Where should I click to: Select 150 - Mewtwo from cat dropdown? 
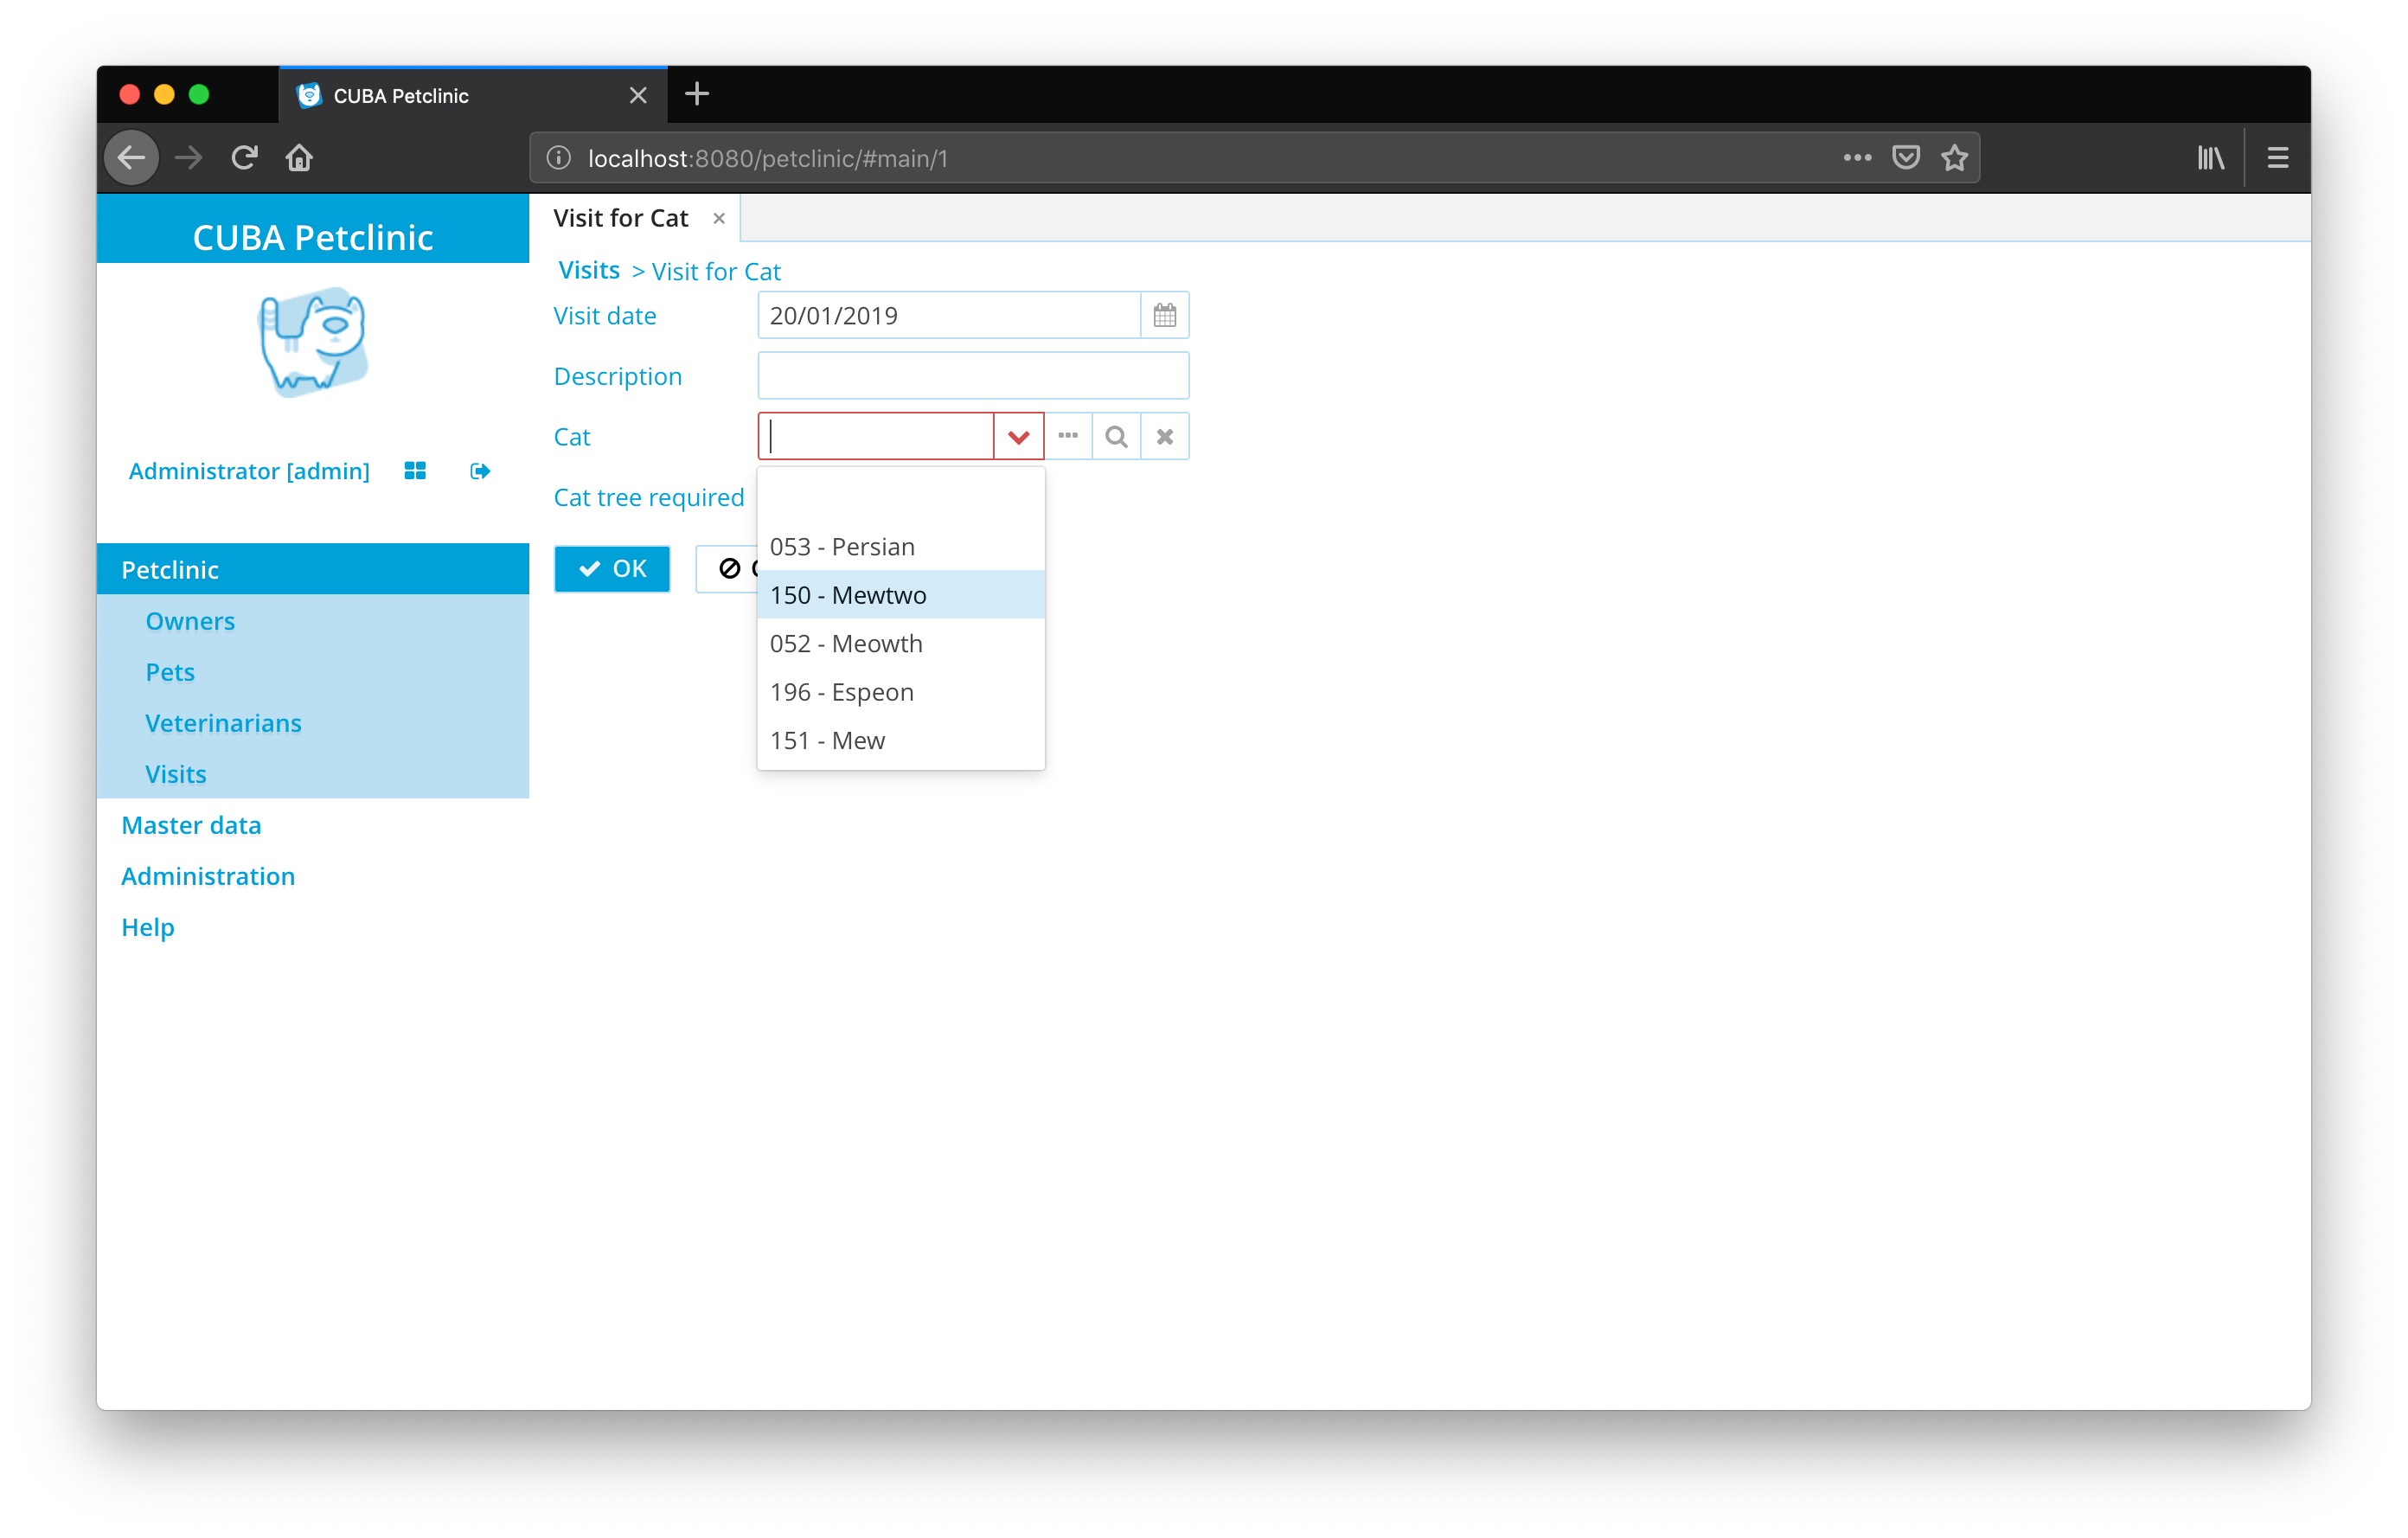[899, 593]
